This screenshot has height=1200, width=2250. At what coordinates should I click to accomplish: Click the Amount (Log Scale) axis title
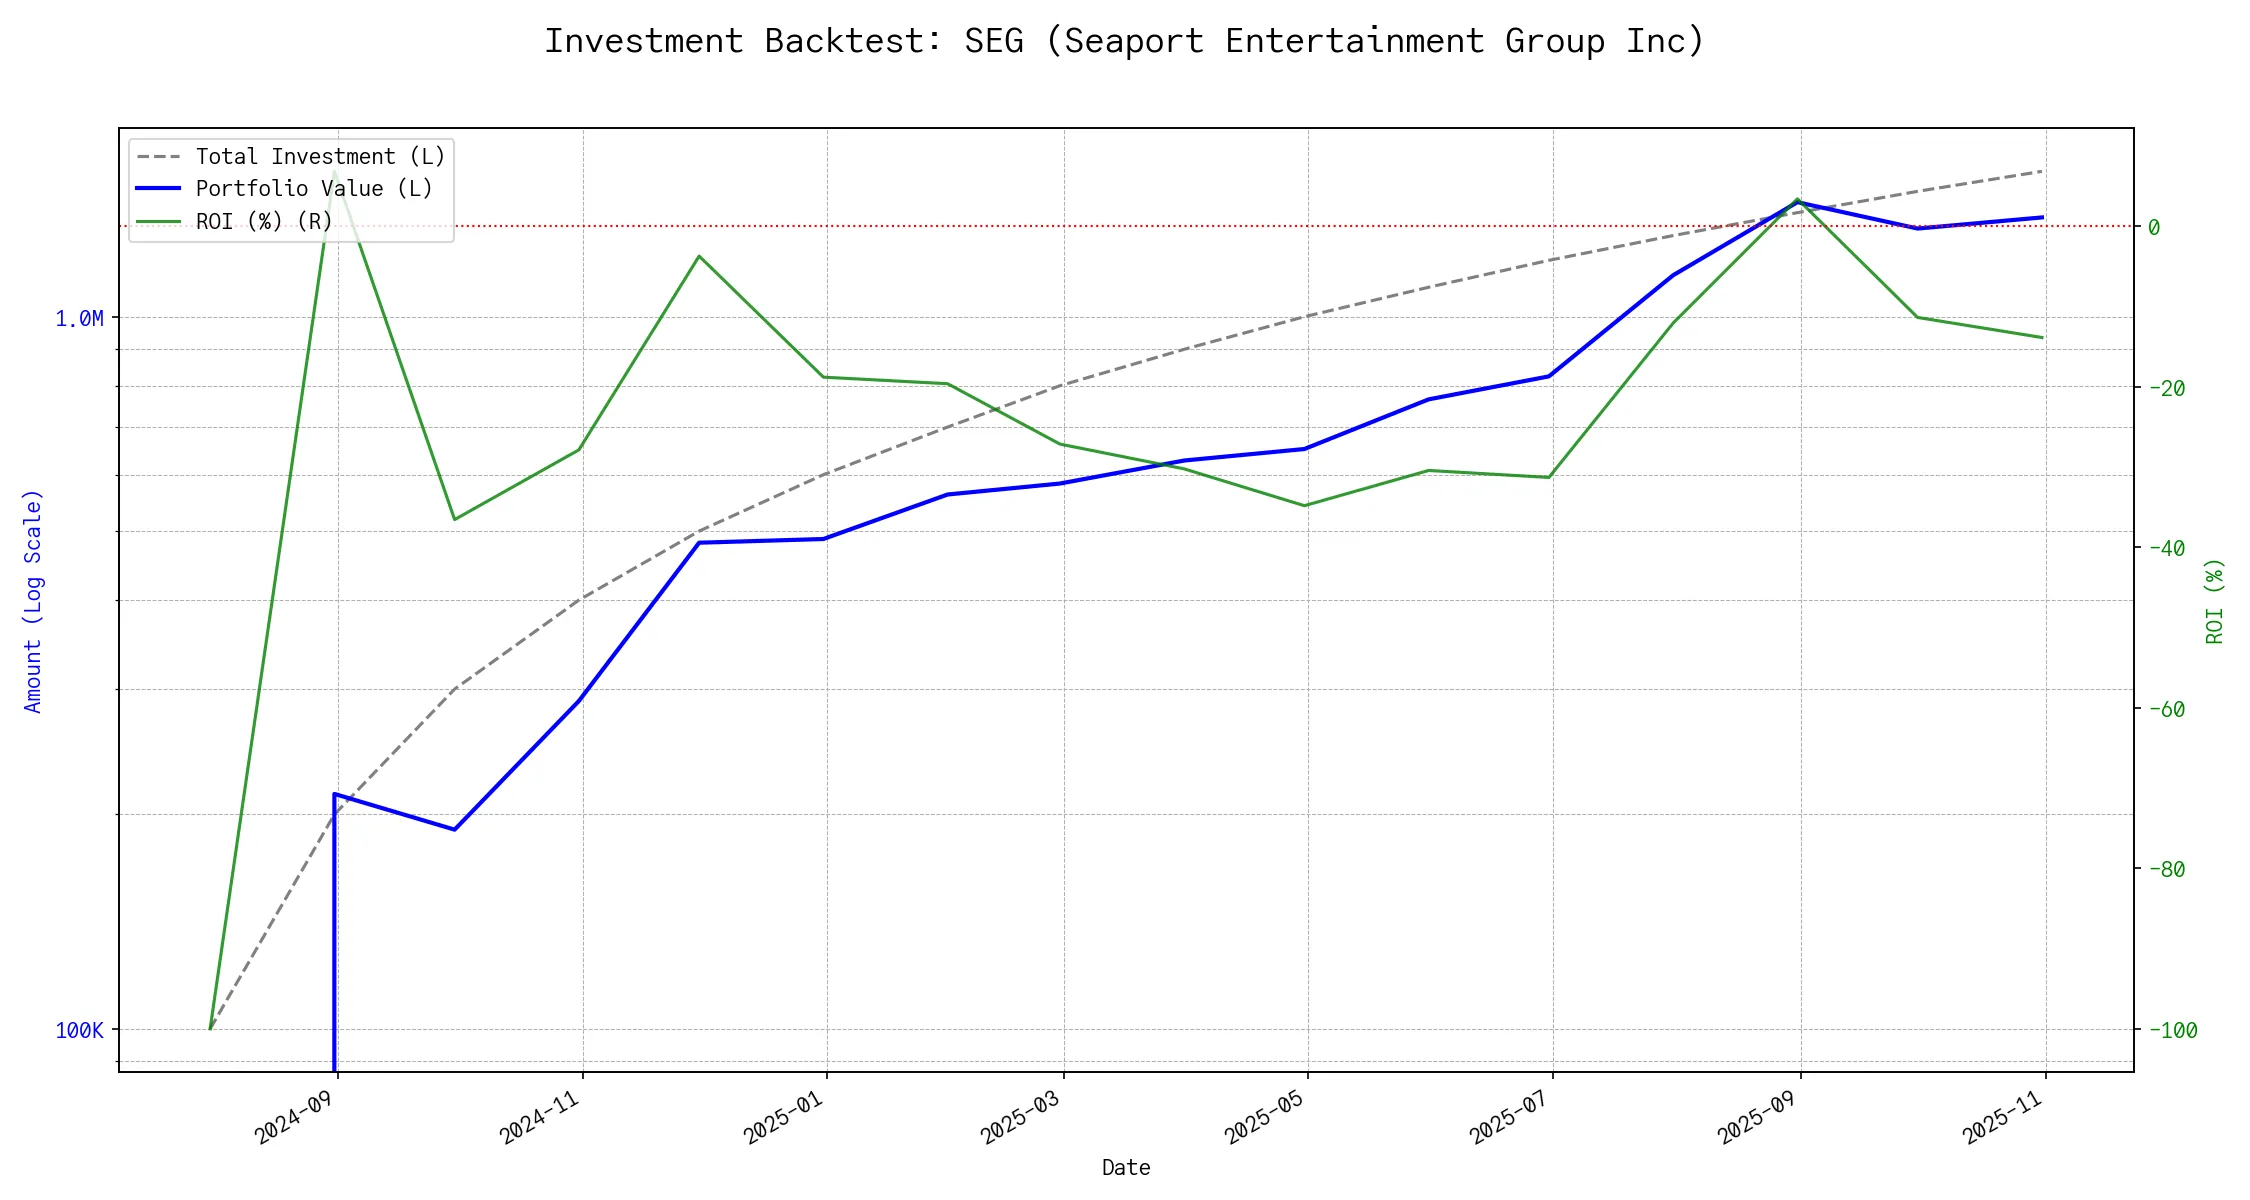[33, 601]
